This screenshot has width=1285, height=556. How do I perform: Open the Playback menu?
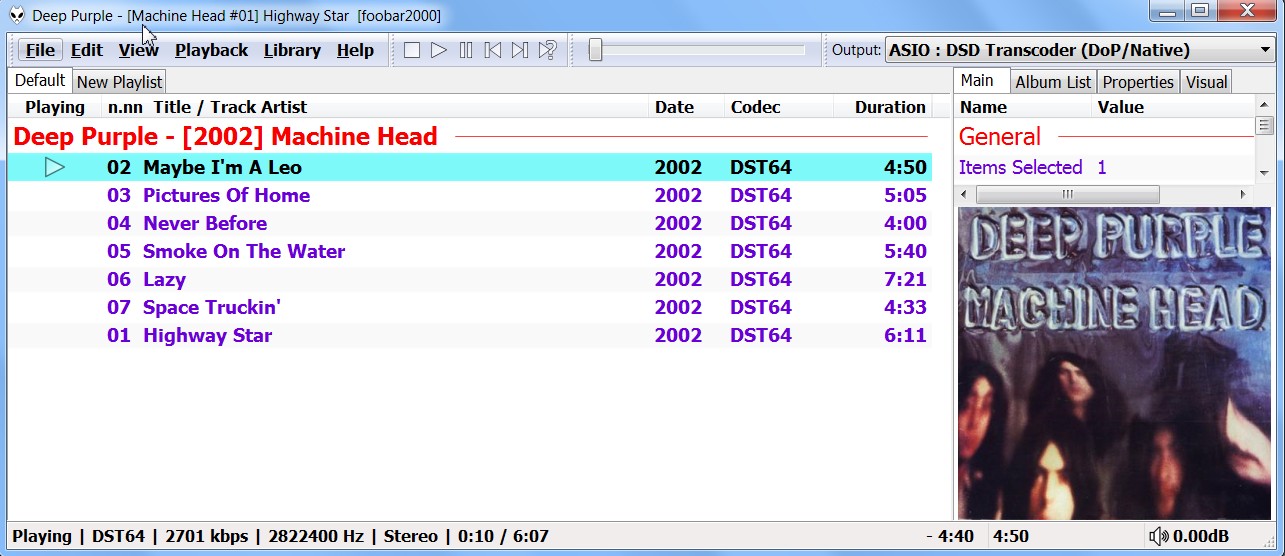click(211, 50)
